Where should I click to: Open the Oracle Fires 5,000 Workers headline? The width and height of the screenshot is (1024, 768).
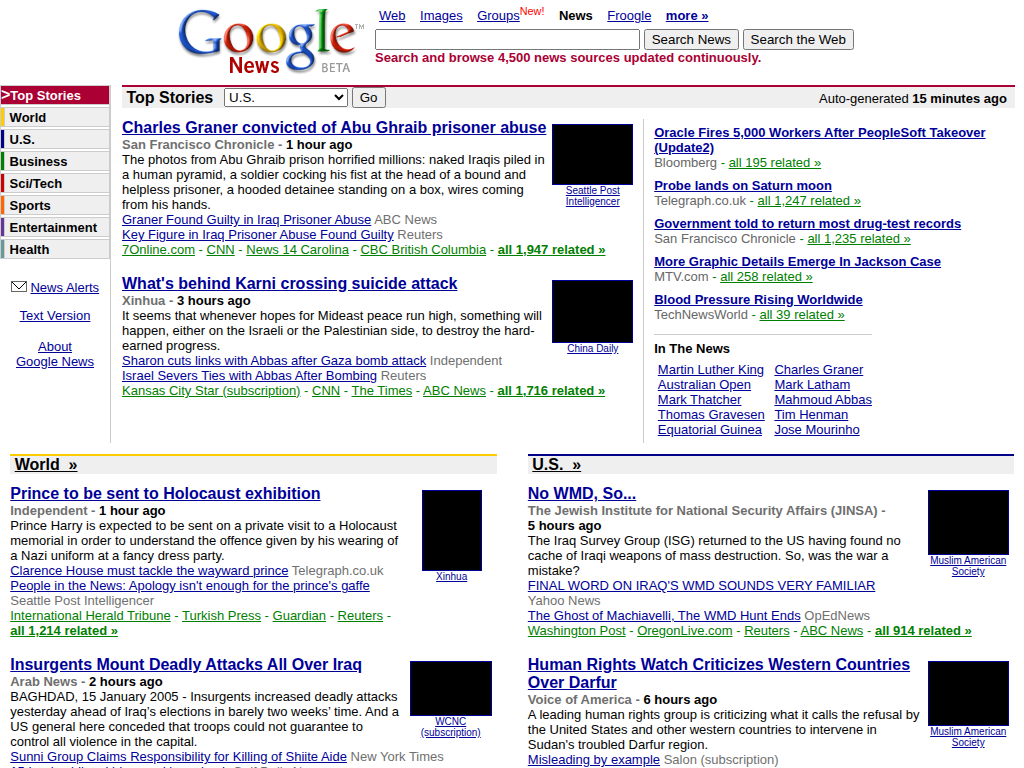[820, 140]
